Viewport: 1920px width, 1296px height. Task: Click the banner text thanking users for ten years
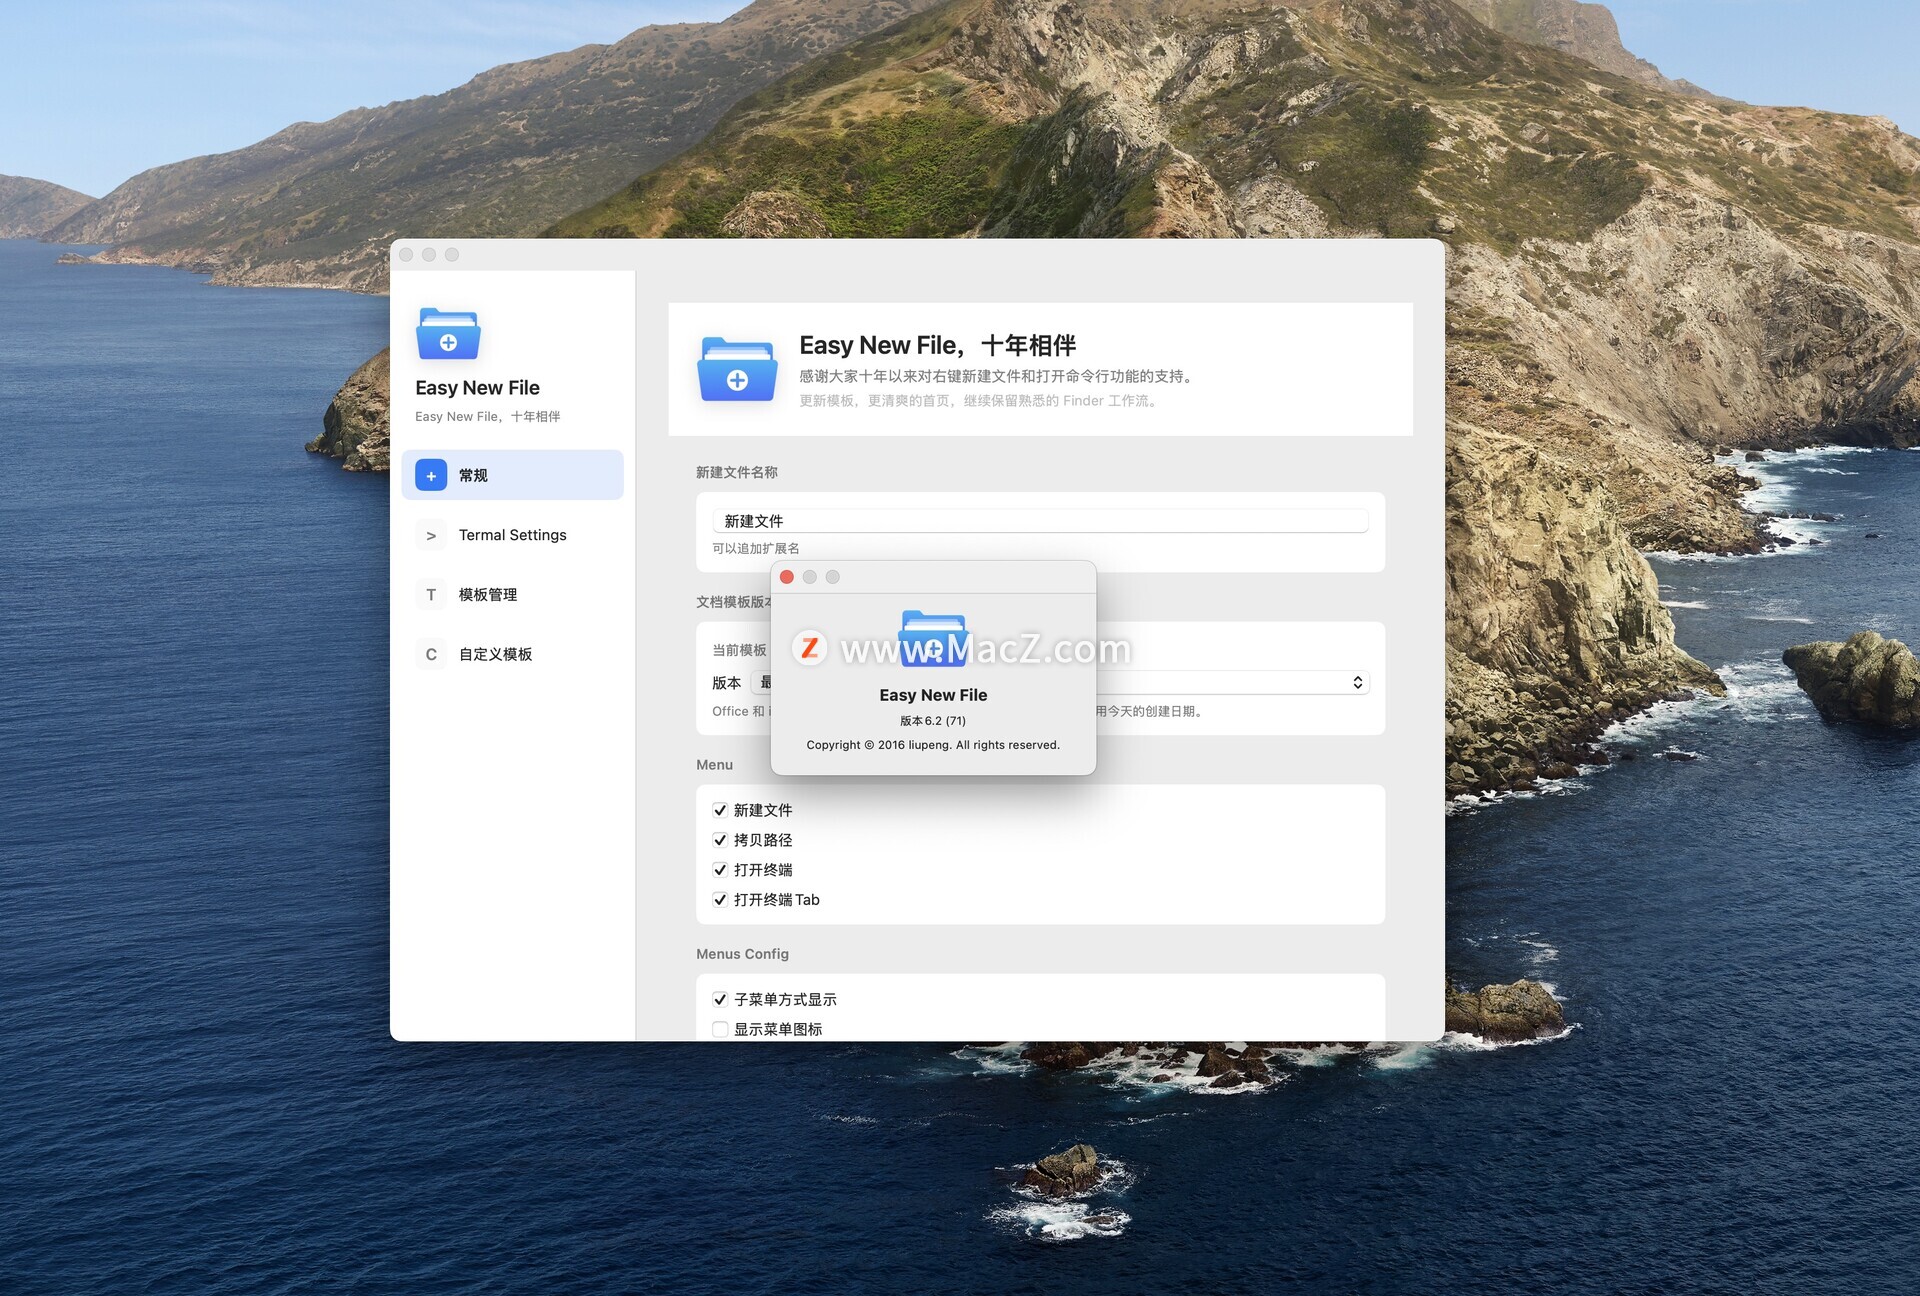pyautogui.click(x=998, y=376)
